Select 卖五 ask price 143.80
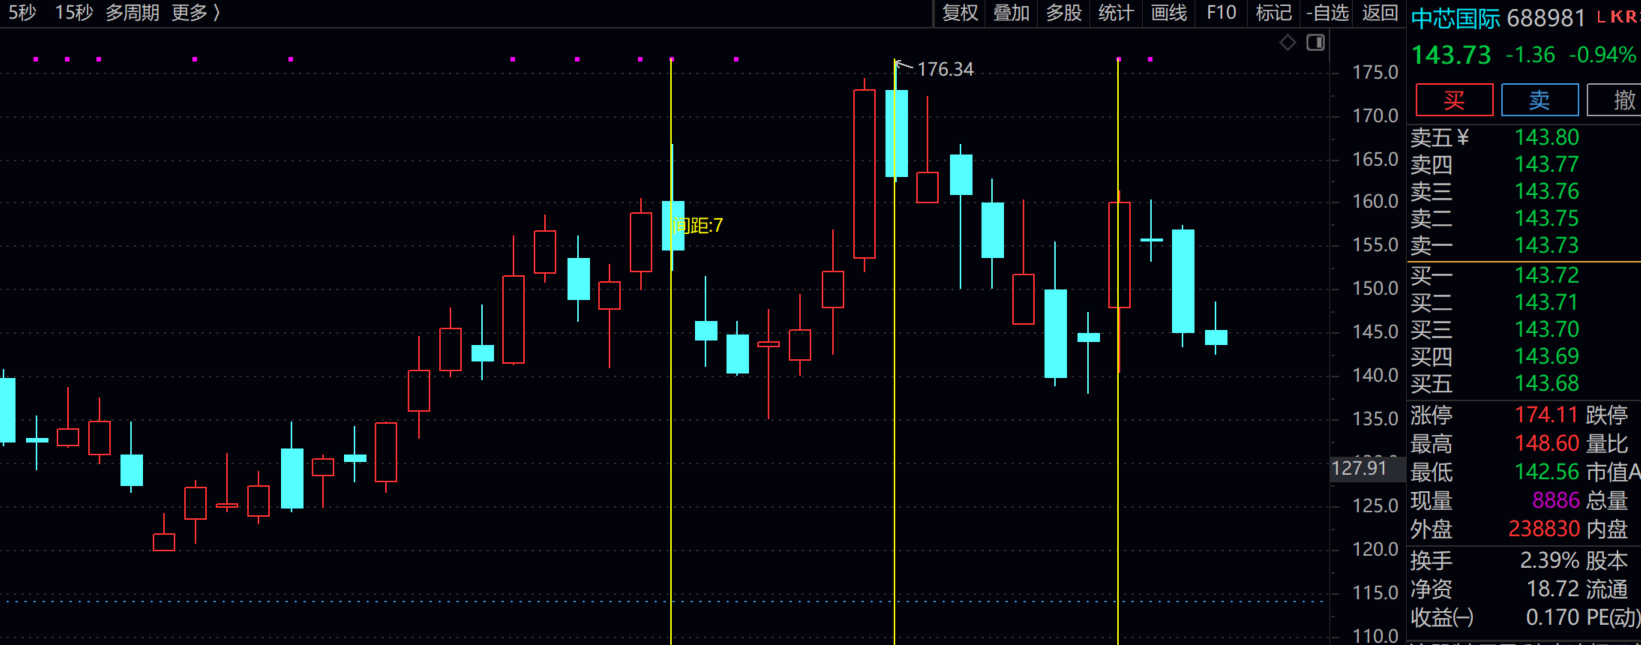The width and height of the screenshot is (1641, 645). 1546,138
